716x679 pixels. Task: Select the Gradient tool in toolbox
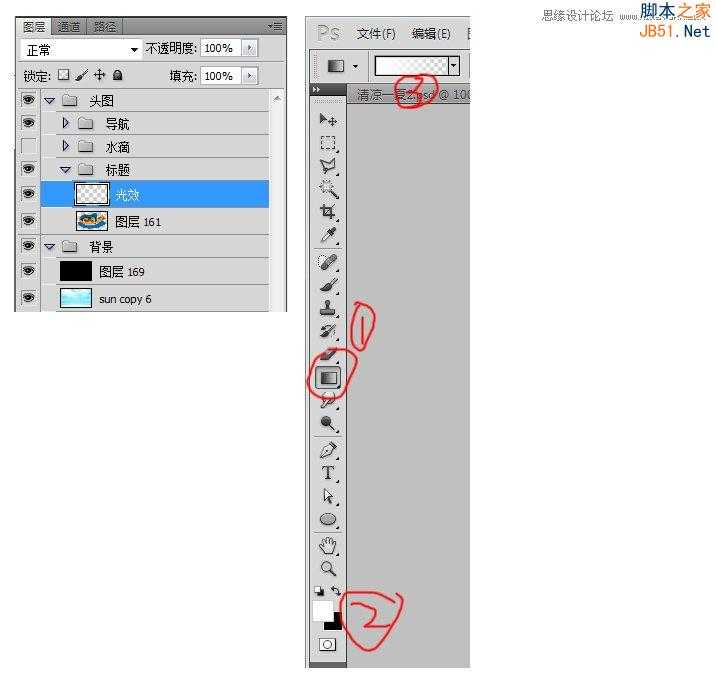click(328, 378)
